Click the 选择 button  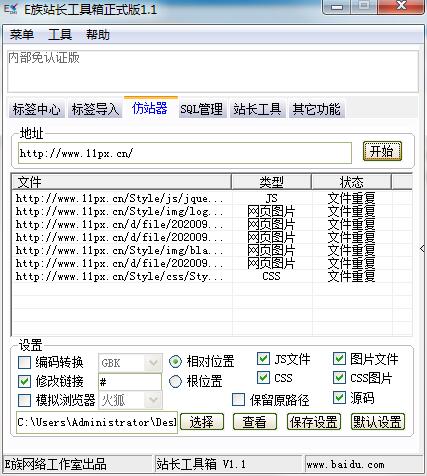click(x=202, y=422)
